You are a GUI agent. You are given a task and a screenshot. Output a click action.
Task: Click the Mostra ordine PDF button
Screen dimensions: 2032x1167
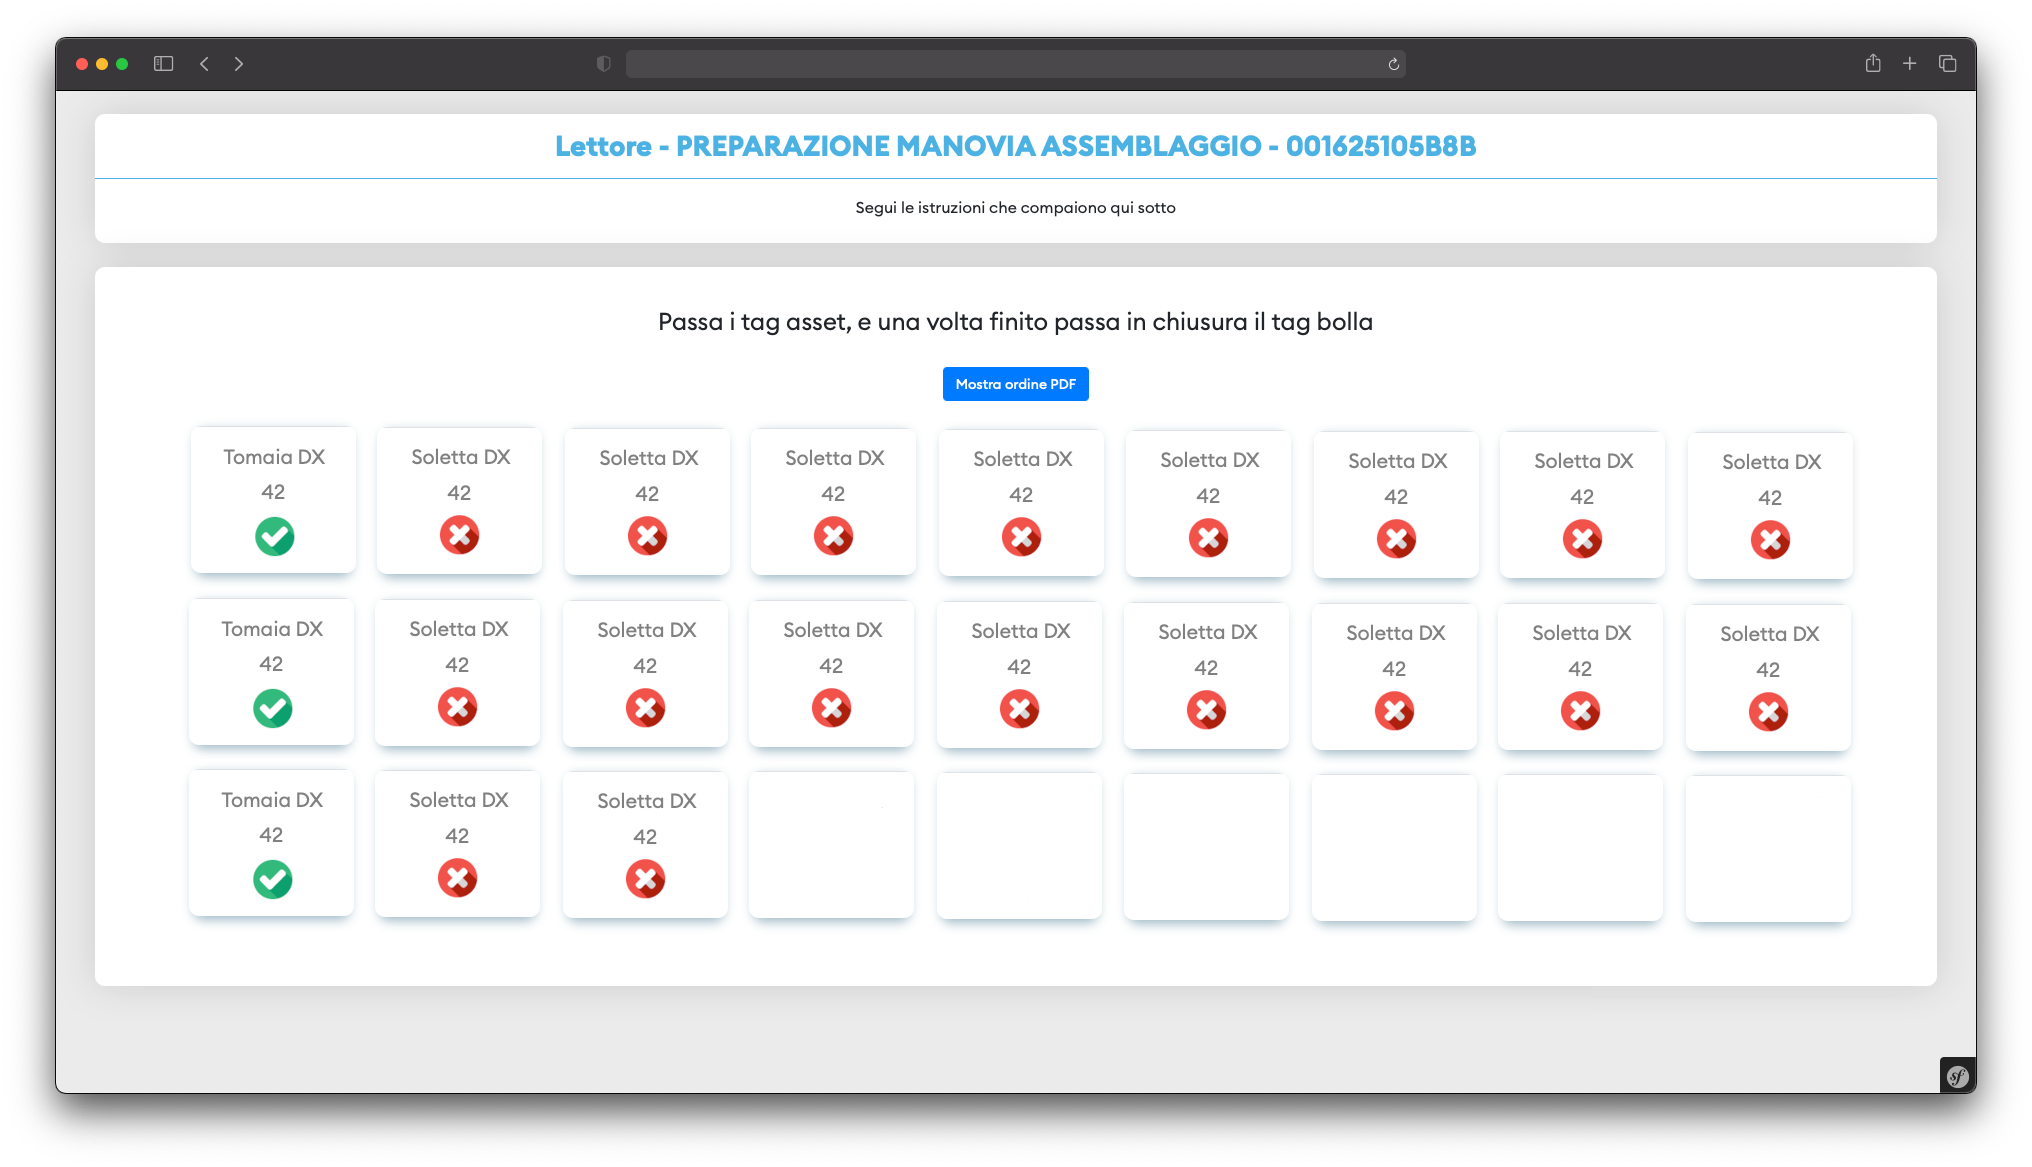1015,384
